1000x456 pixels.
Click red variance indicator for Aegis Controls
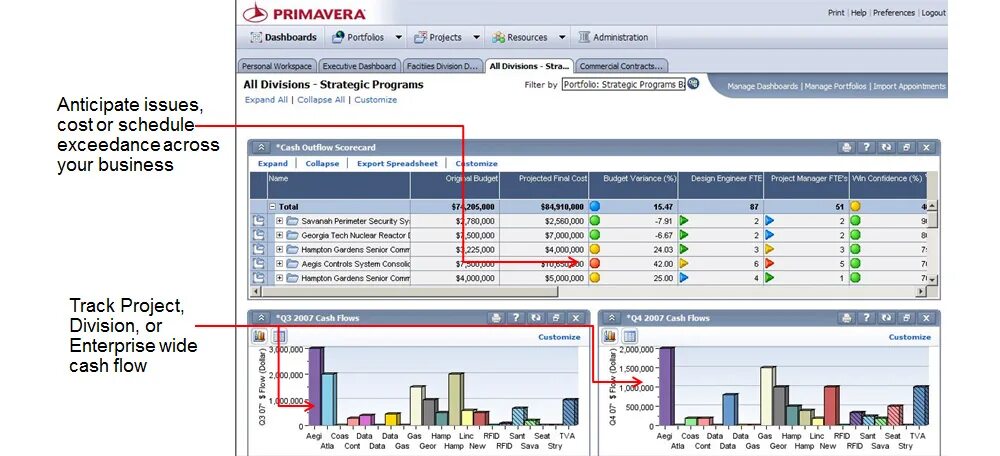point(595,263)
